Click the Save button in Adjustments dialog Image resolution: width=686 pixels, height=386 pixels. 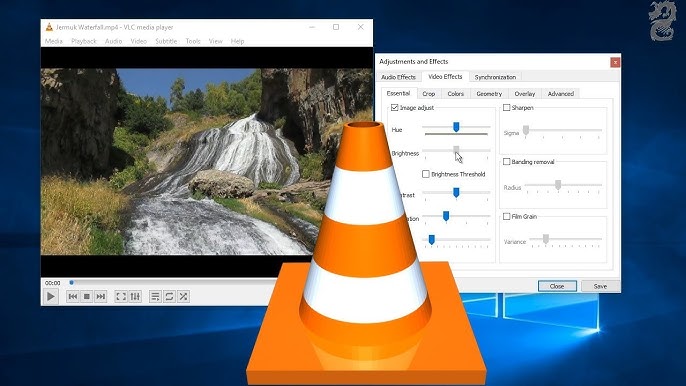600,286
